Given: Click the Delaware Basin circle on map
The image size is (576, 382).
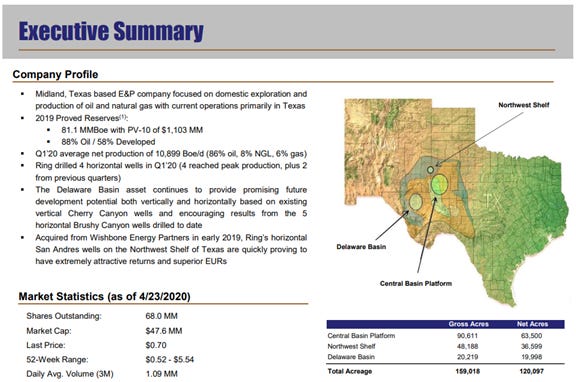Looking at the screenshot, I should [415, 202].
